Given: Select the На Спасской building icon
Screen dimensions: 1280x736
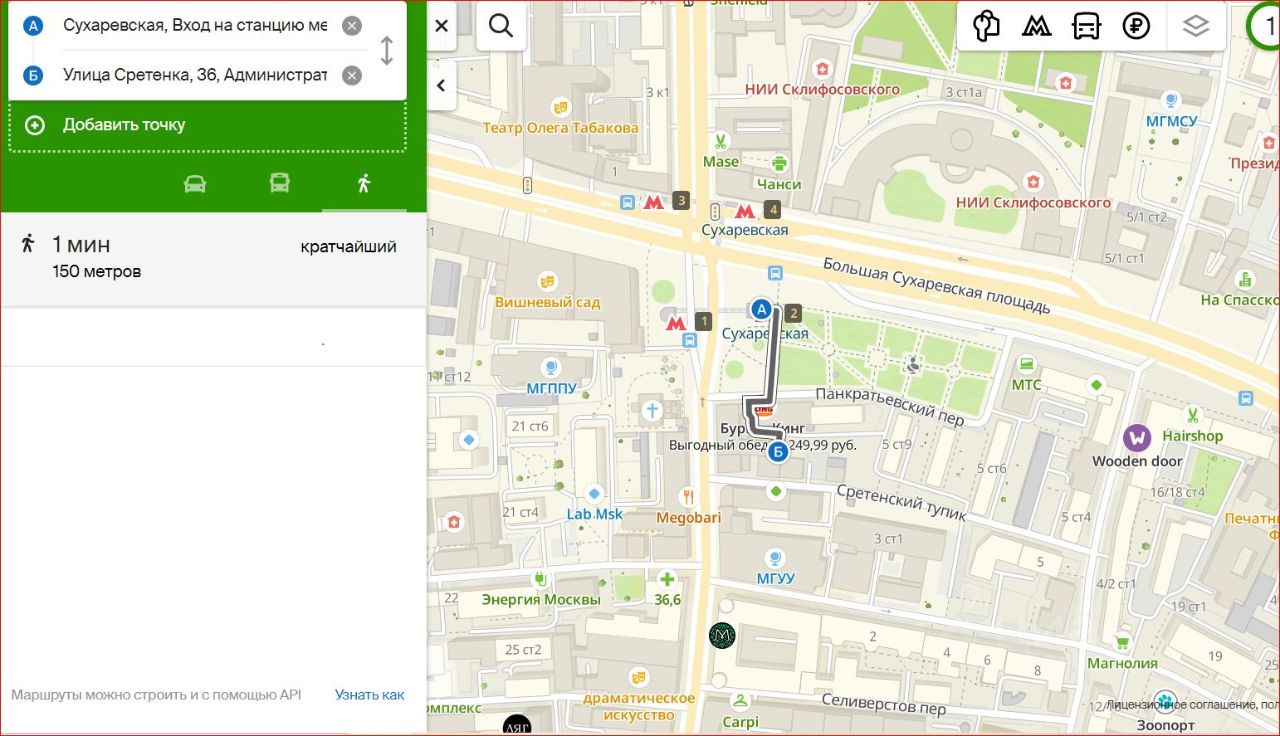Looking at the screenshot, I should tap(1245, 279).
